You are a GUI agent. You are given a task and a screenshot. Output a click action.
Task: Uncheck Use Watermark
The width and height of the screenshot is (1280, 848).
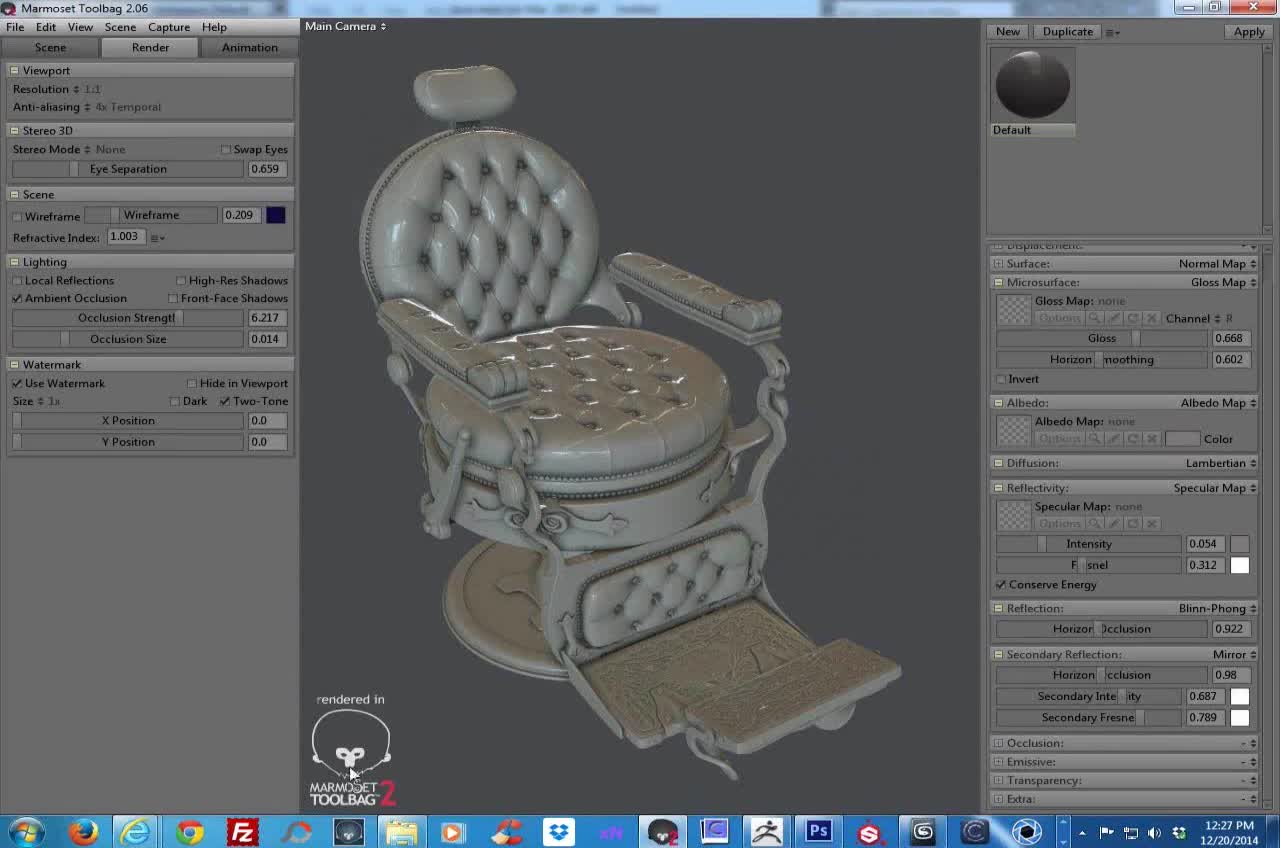(17, 384)
